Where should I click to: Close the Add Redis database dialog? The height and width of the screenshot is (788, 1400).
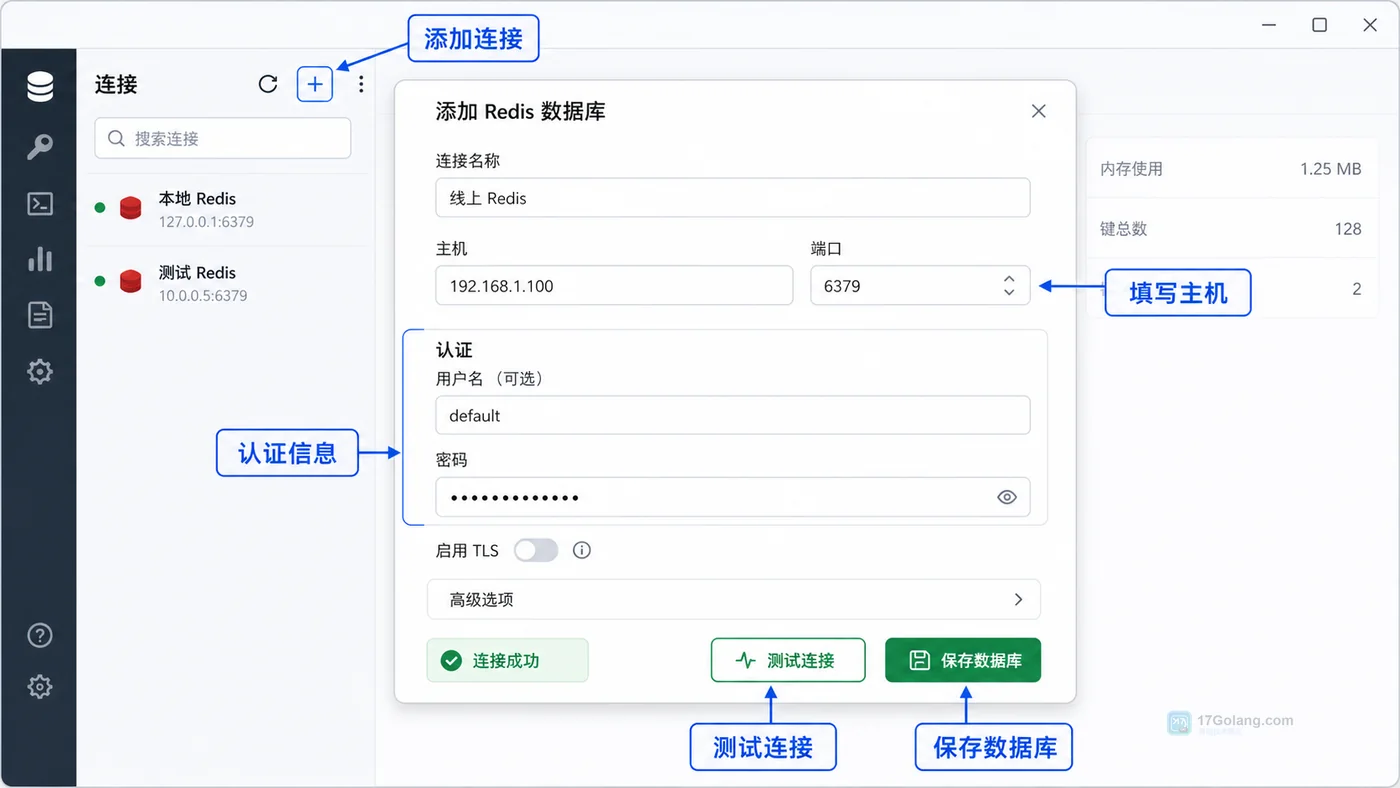click(x=1039, y=111)
